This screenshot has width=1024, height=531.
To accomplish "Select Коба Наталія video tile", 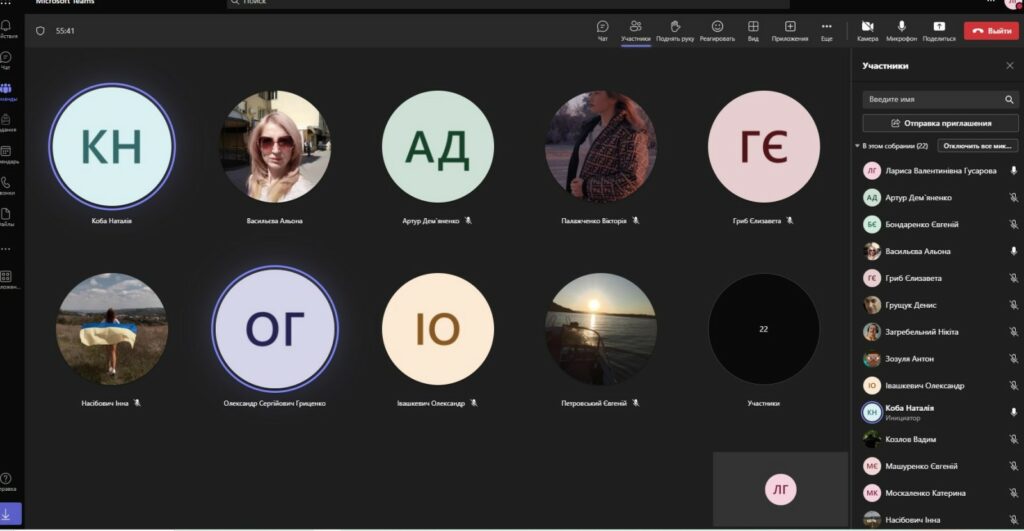I will click(x=112, y=146).
